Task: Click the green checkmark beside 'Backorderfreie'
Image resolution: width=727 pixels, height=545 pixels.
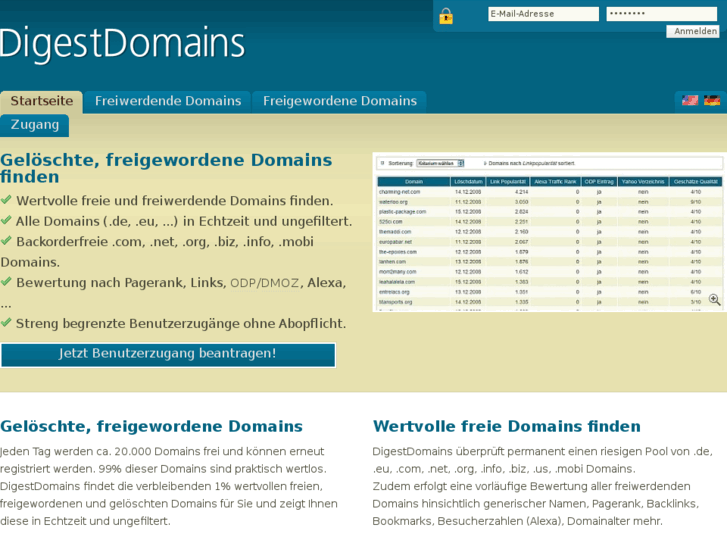Action: 6,241
